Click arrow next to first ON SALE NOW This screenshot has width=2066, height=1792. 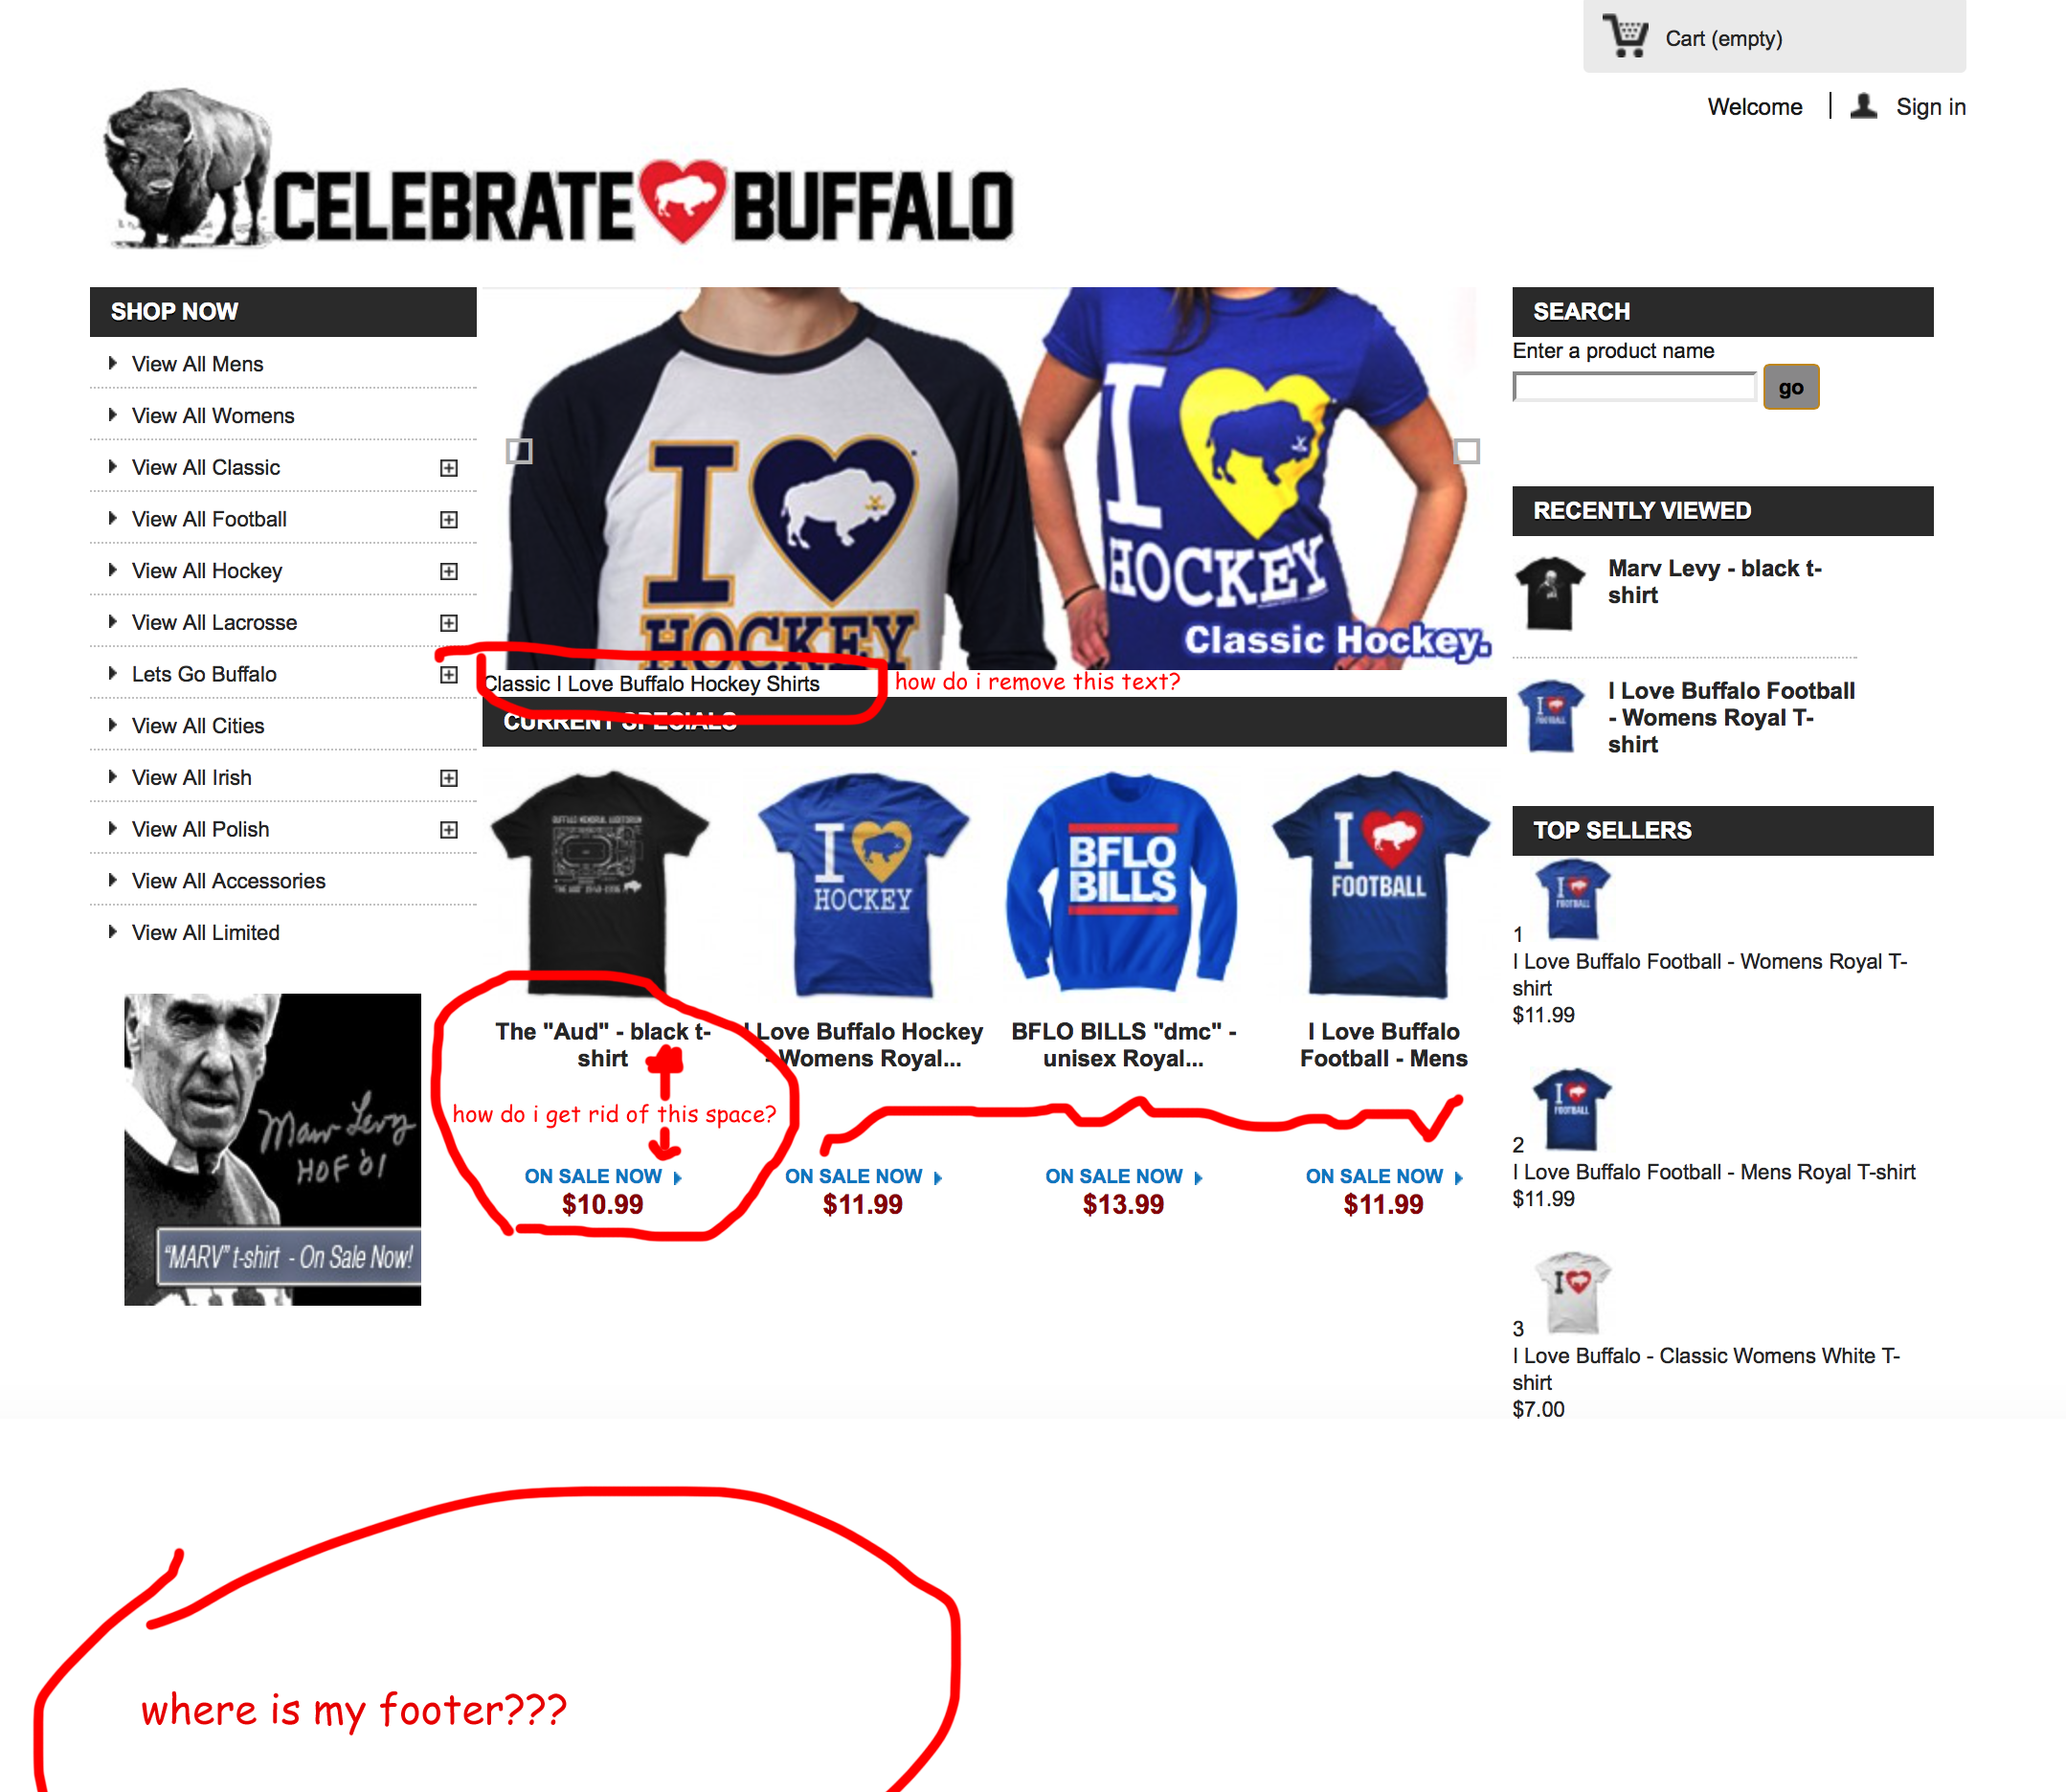click(678, 1178)
